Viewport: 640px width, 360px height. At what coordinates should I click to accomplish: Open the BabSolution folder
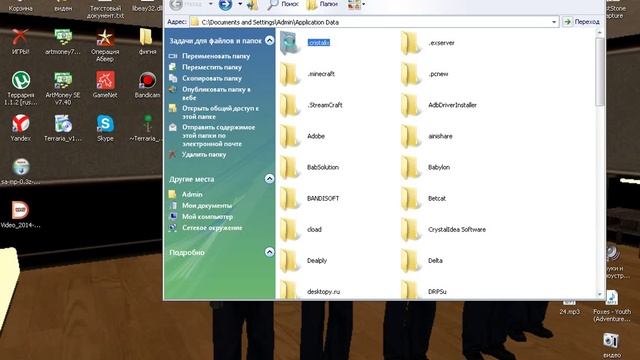(x=309, y=167)
